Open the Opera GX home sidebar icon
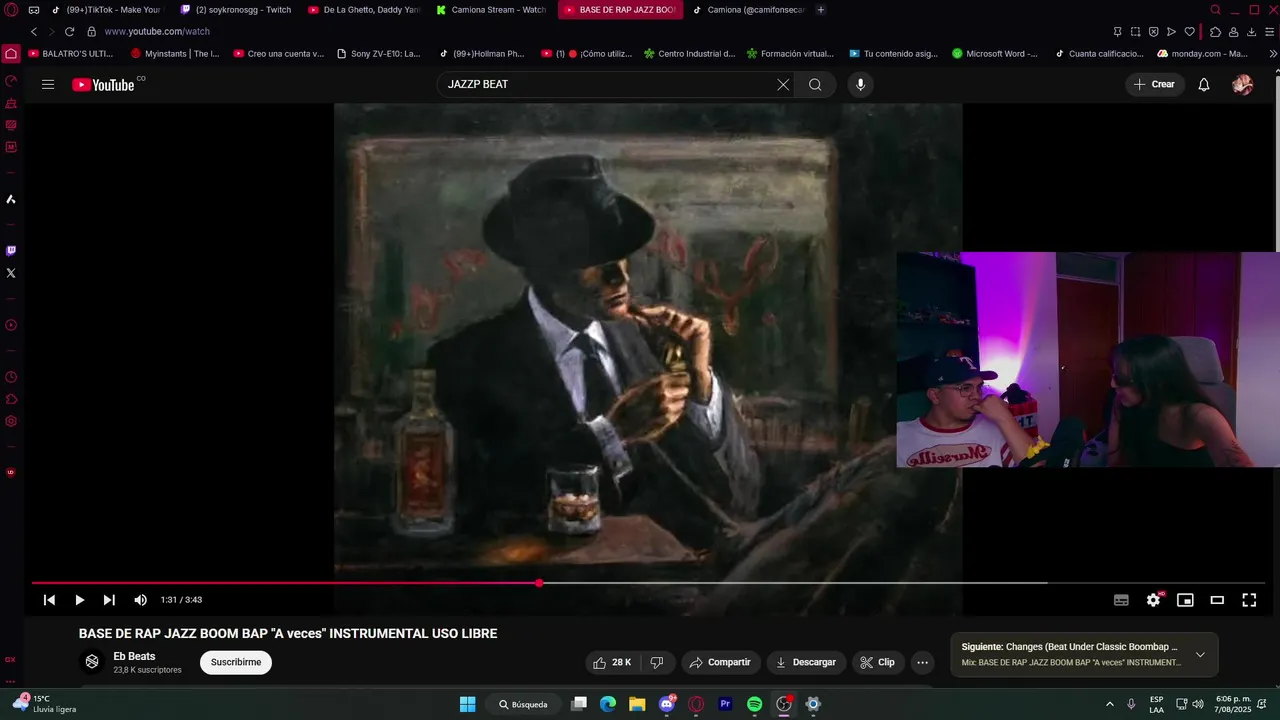The height and width of the screenshot is (720, 1280). pos(11,54)
